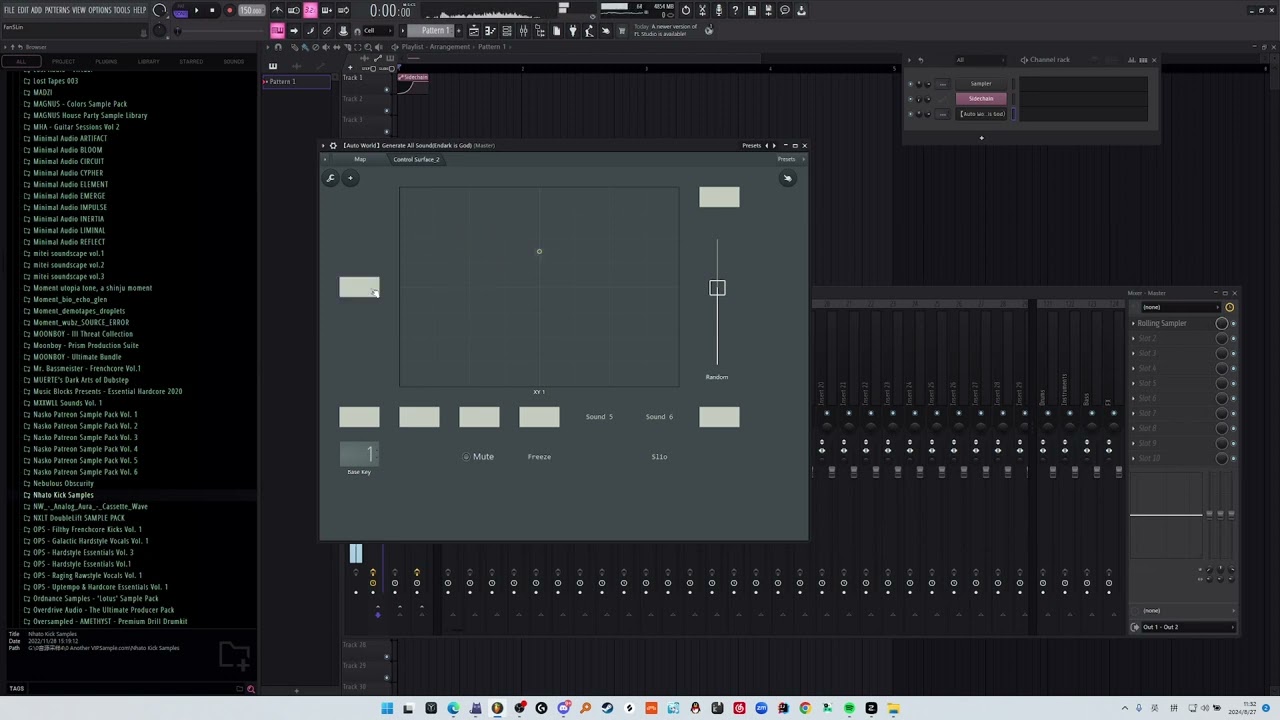
Task: Click the S11o control
Action: pyautogui.click(x=659, y=457)
